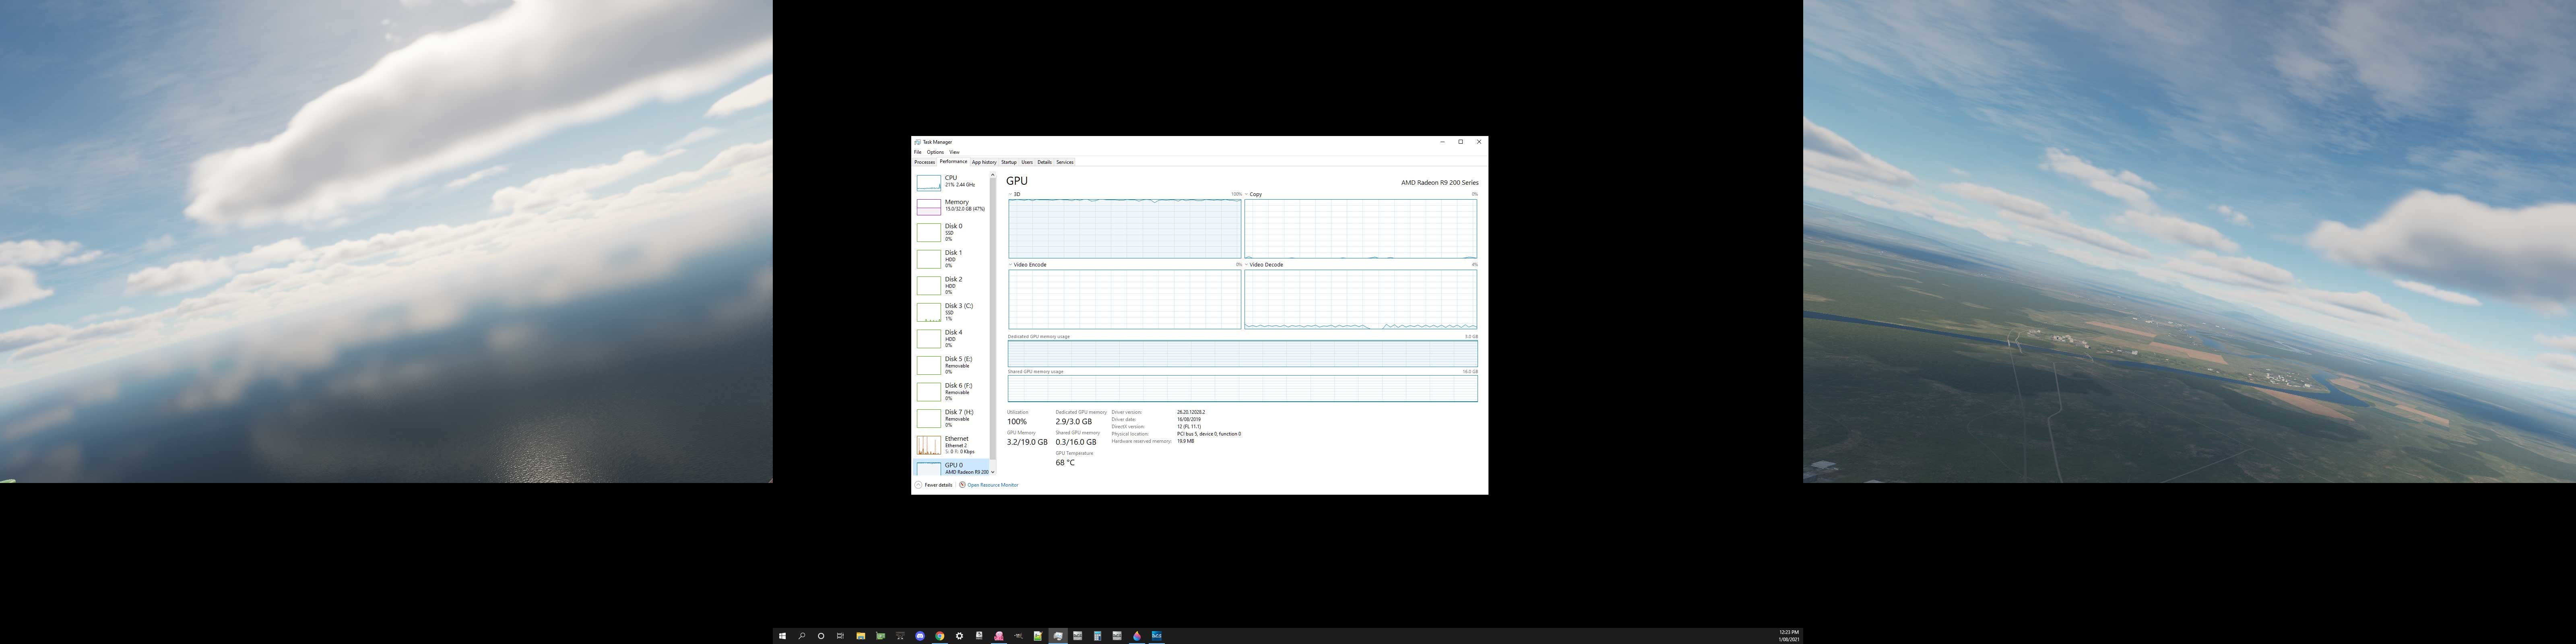Select the Performance tab
This screenshot has width=2576, height=644.
coord(953,161)
